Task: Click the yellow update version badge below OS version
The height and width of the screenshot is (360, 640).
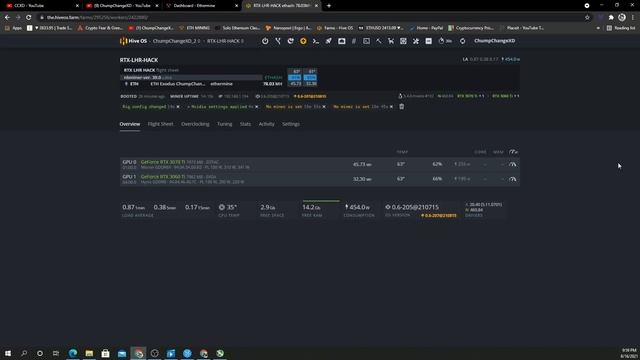Action: click(x=439, y=216)
